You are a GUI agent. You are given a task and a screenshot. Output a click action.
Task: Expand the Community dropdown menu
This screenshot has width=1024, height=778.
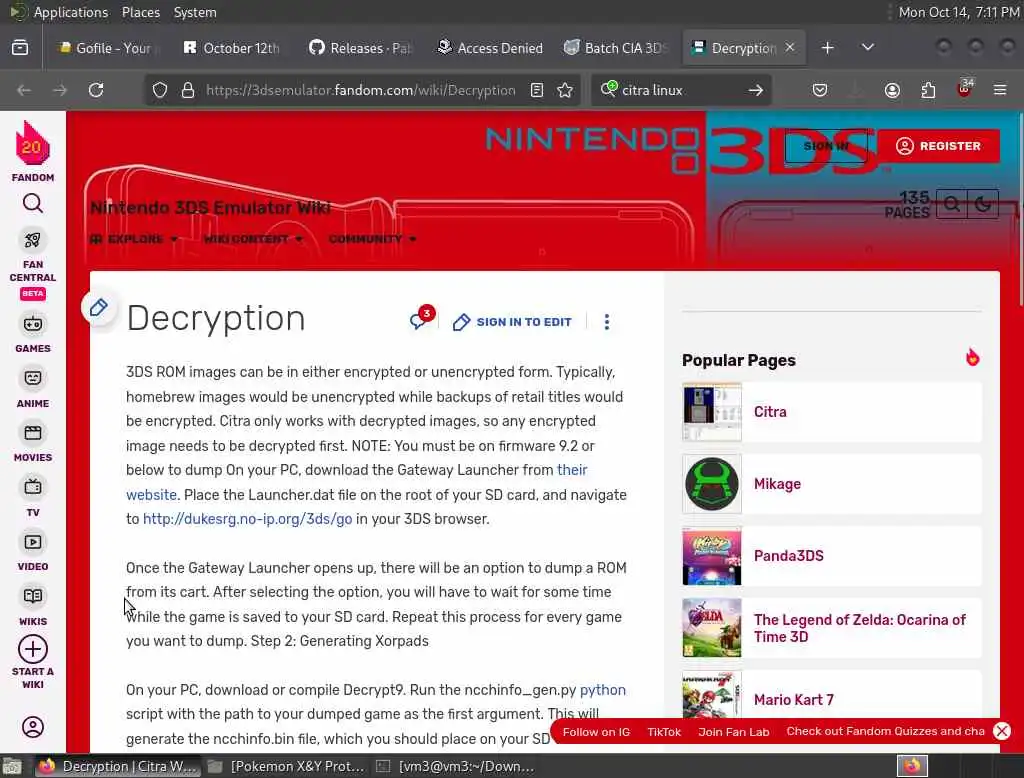(373, 239)
